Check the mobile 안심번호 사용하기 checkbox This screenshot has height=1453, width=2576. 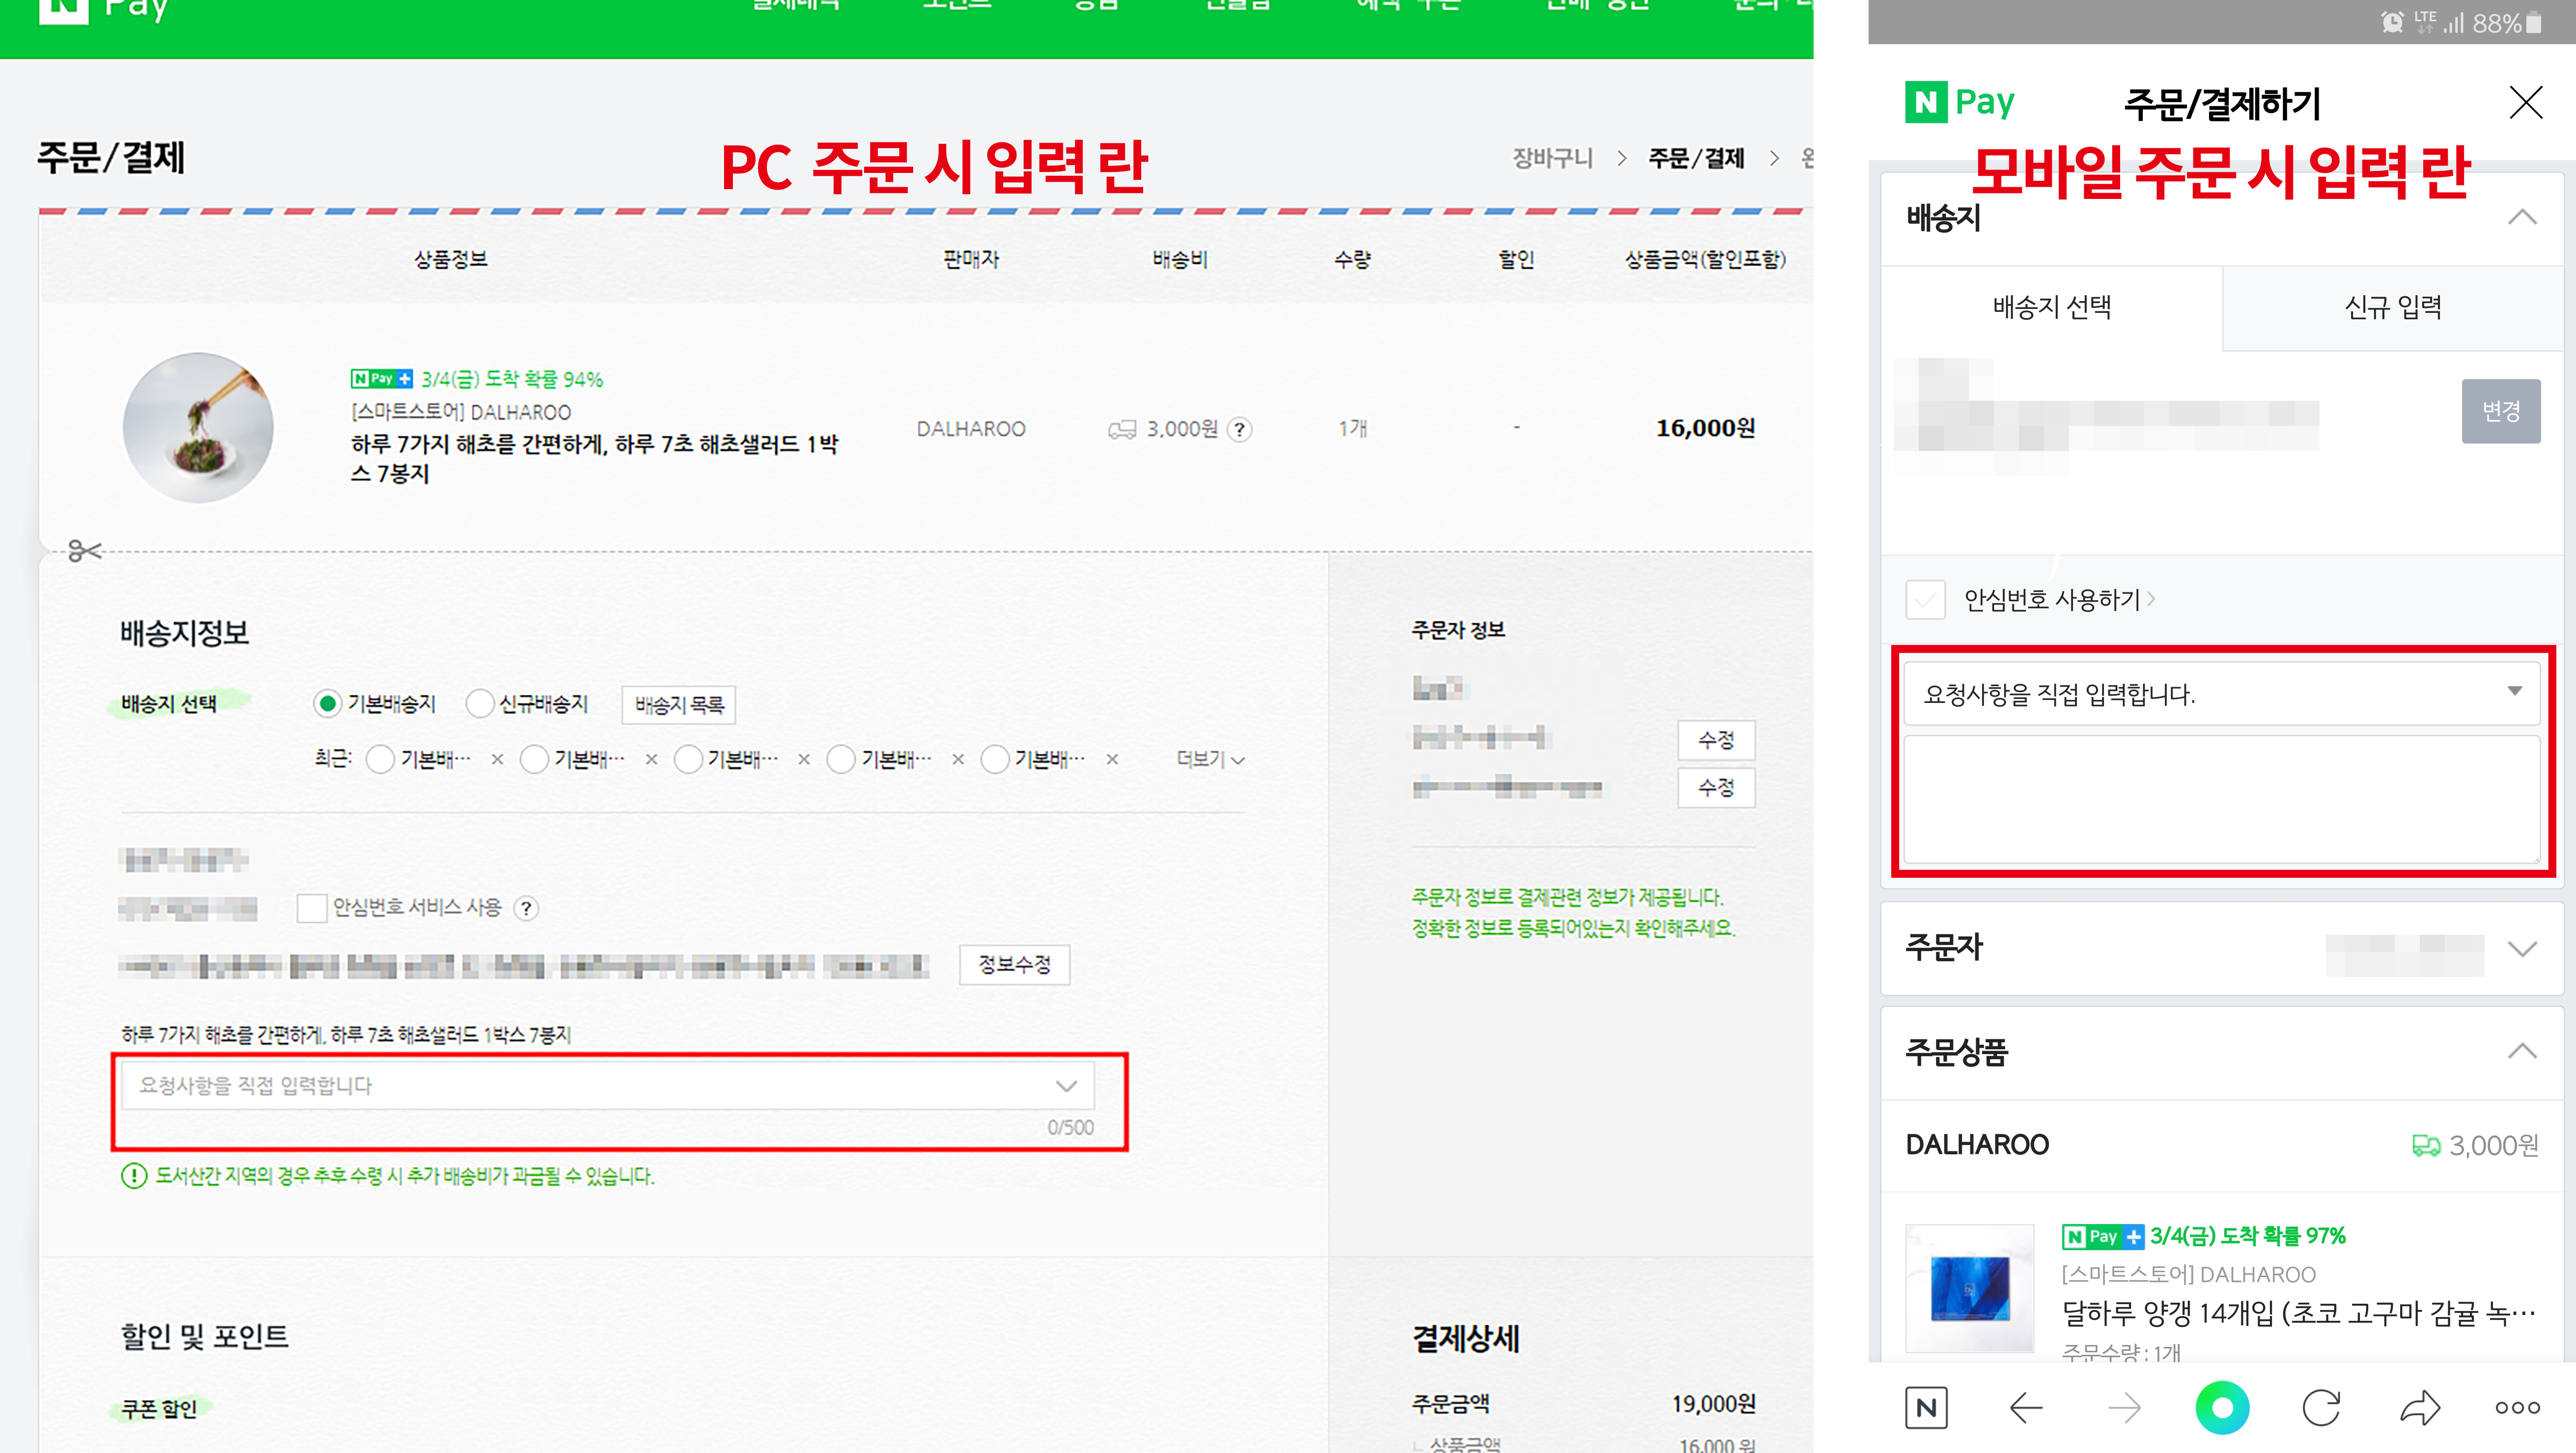pyautogui.click(x=1925, y=600)
